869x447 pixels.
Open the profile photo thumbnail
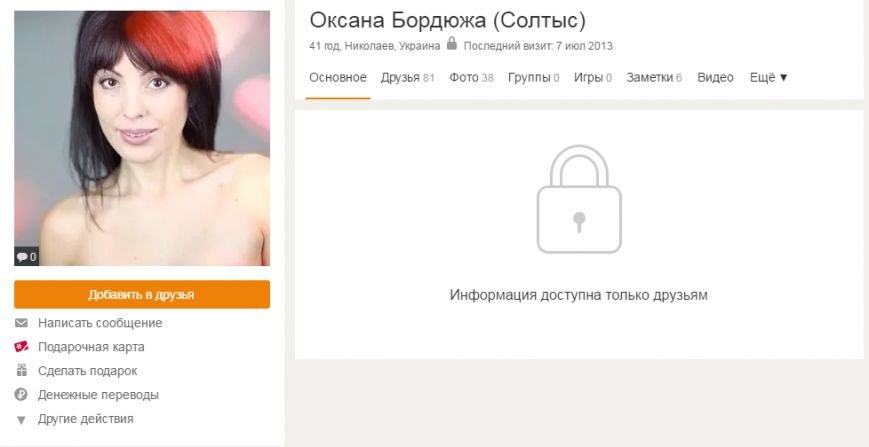[x=142, y=138]
